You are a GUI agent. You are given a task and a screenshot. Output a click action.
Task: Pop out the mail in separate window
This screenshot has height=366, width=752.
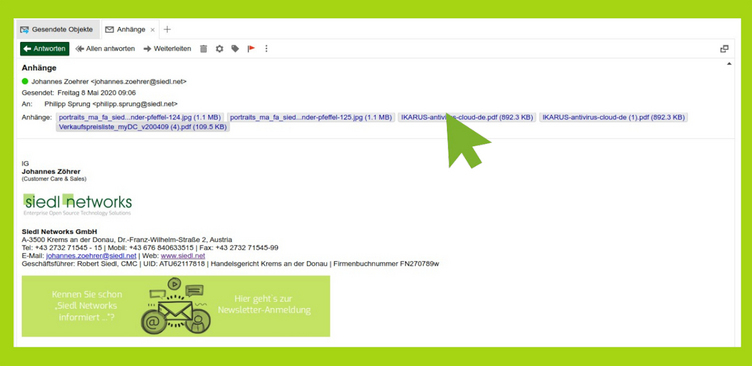(x=724, y=48)
